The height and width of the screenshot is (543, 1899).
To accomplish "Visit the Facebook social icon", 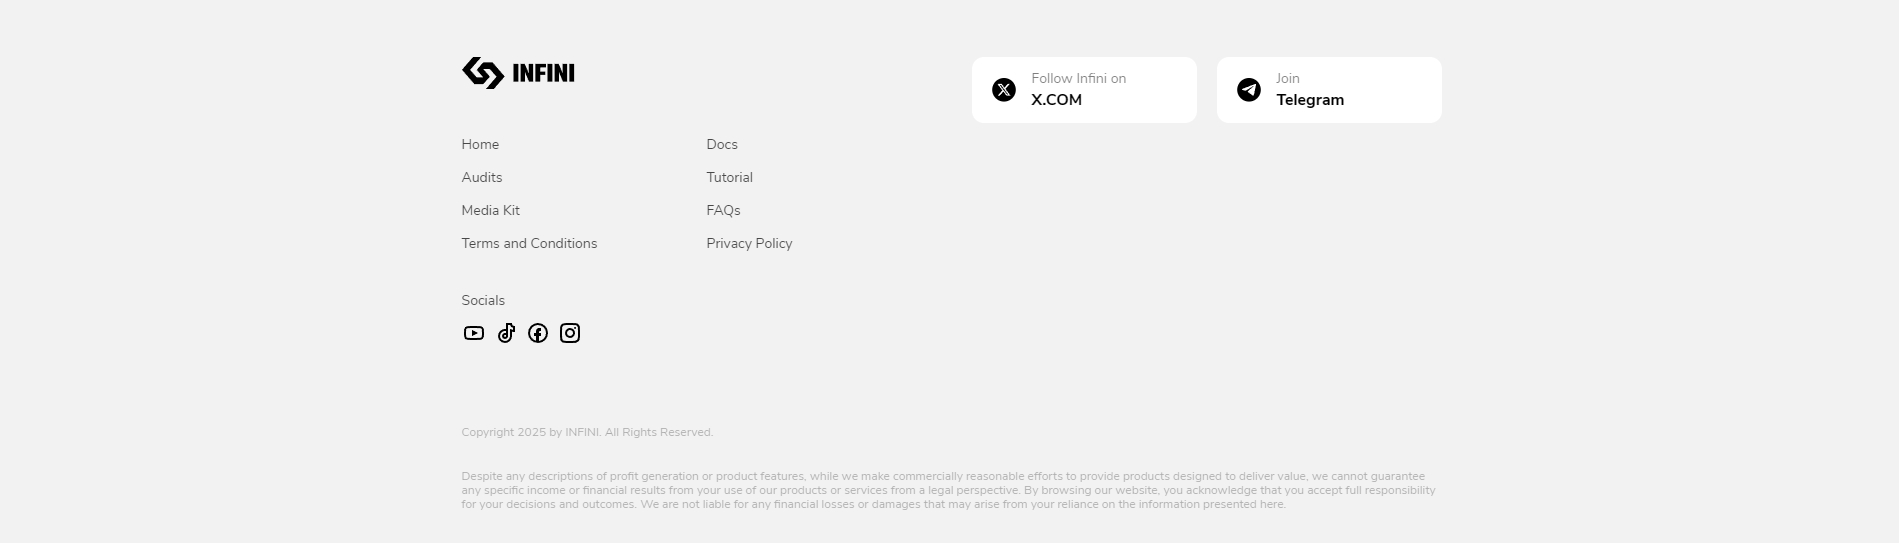I will pos(538,333).
